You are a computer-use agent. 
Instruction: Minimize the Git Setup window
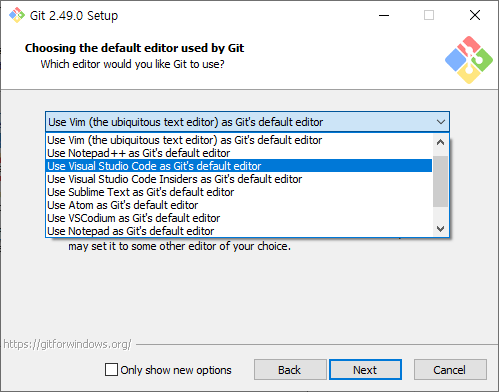(x=384, y=15)
